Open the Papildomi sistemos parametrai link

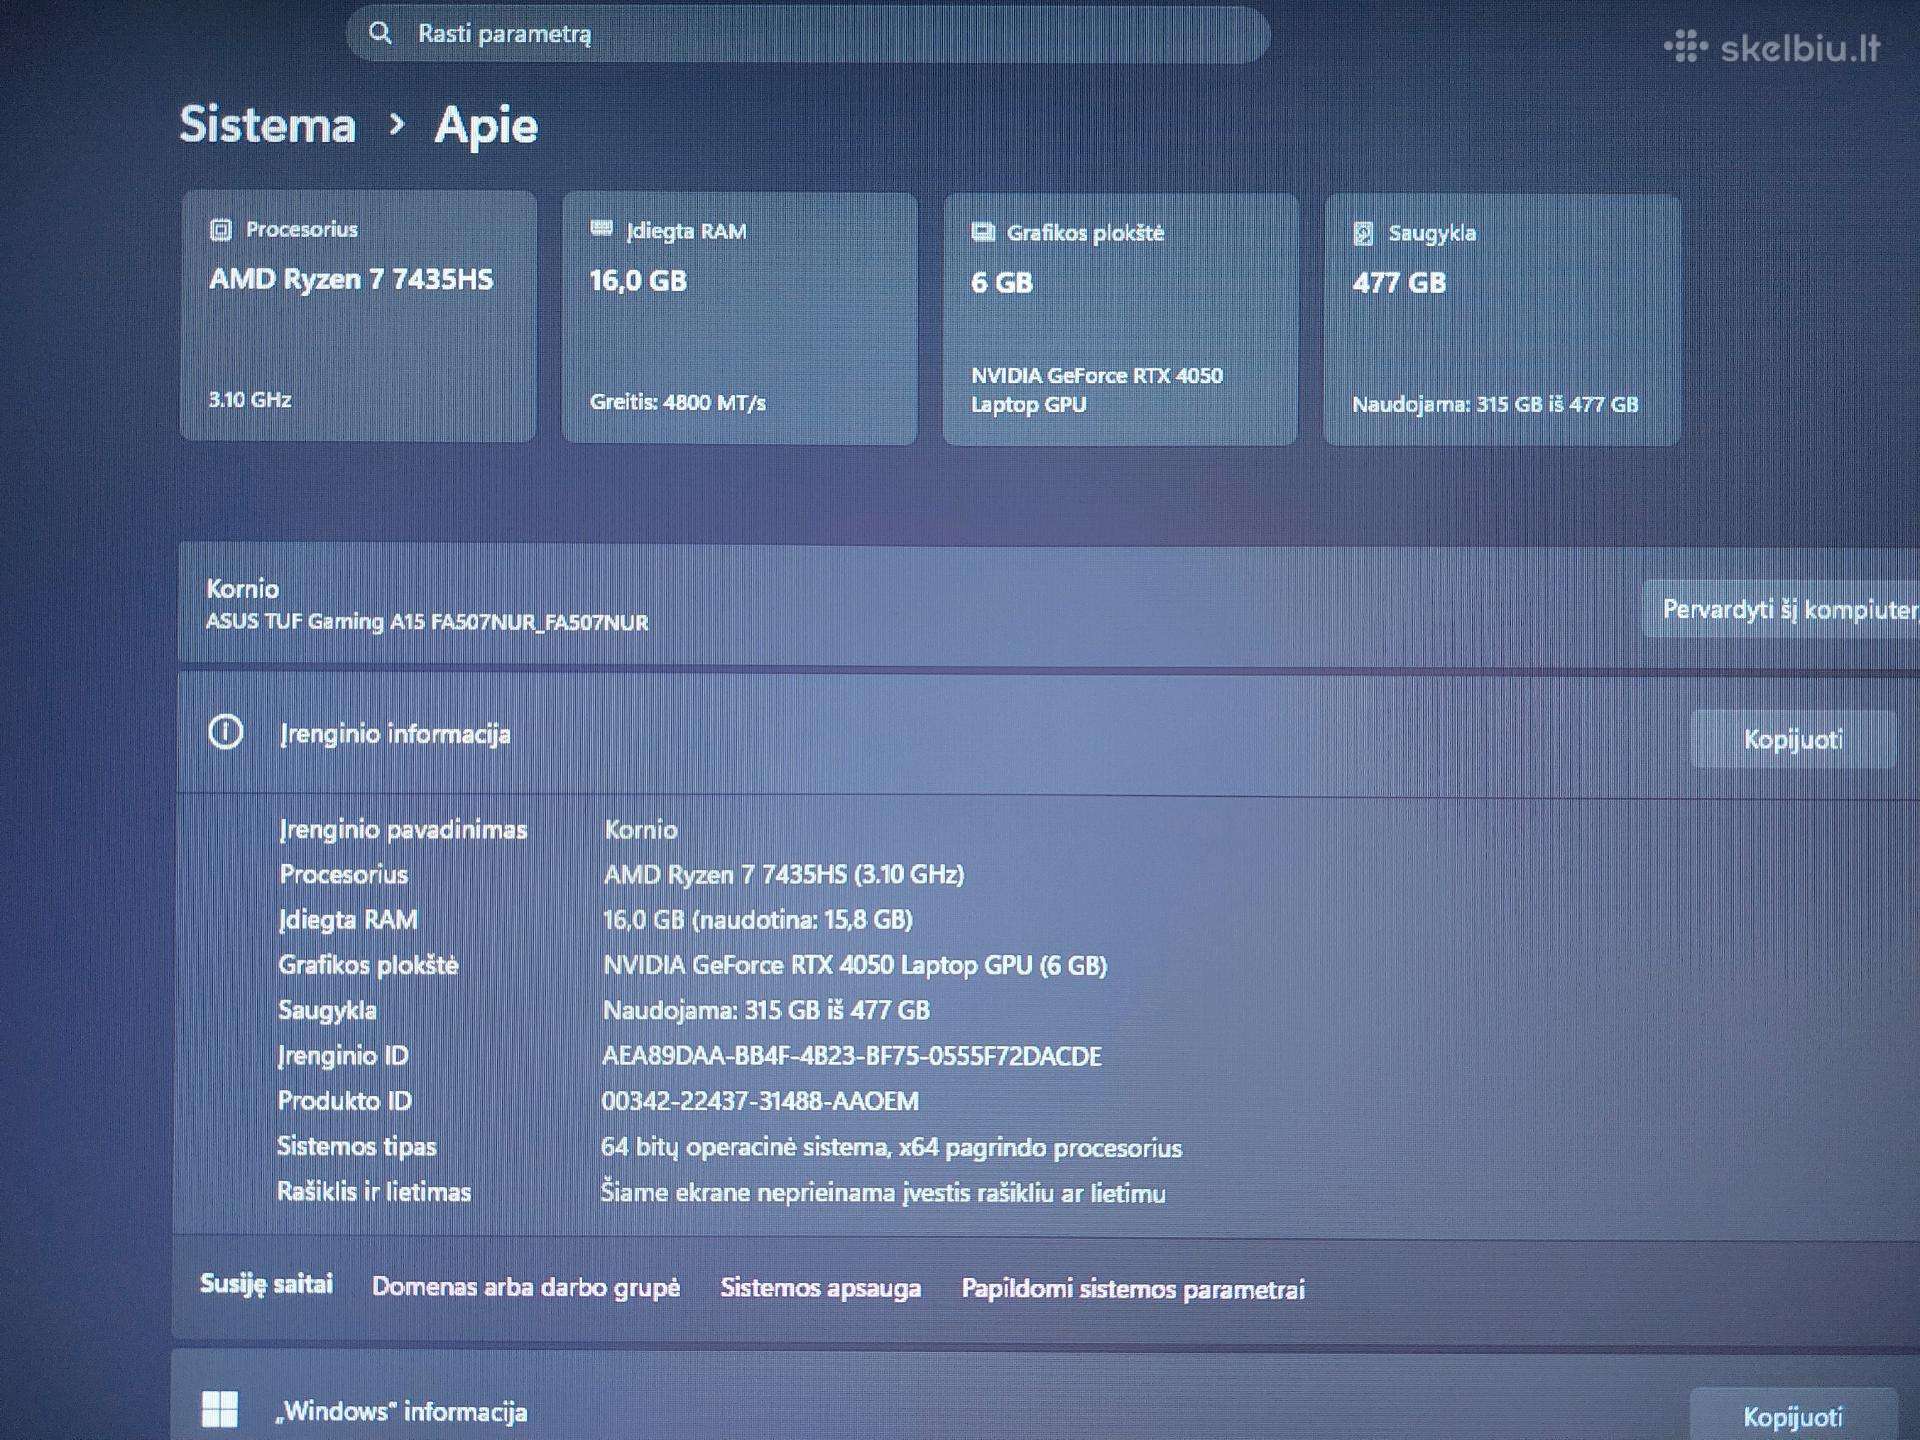click(1133, 1289)
